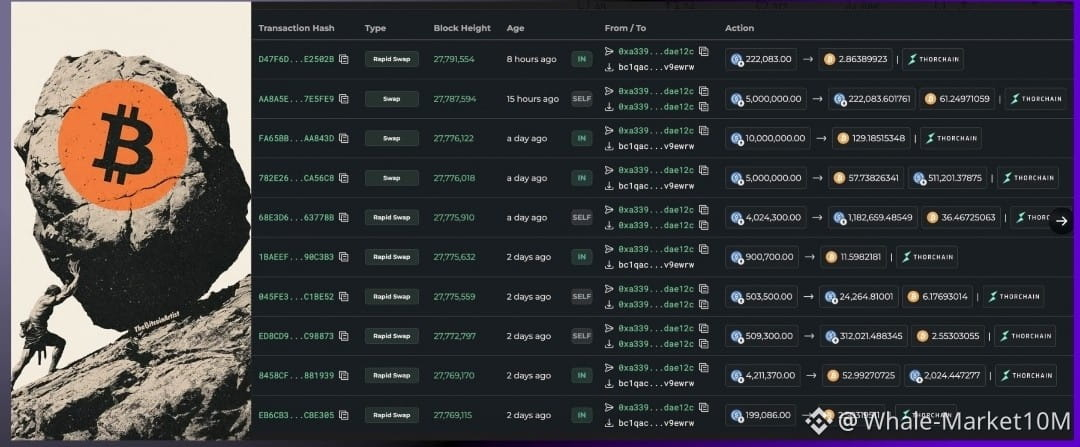Sort by Age column header
Screen dimensions: 1080x447
click(516, 28)
